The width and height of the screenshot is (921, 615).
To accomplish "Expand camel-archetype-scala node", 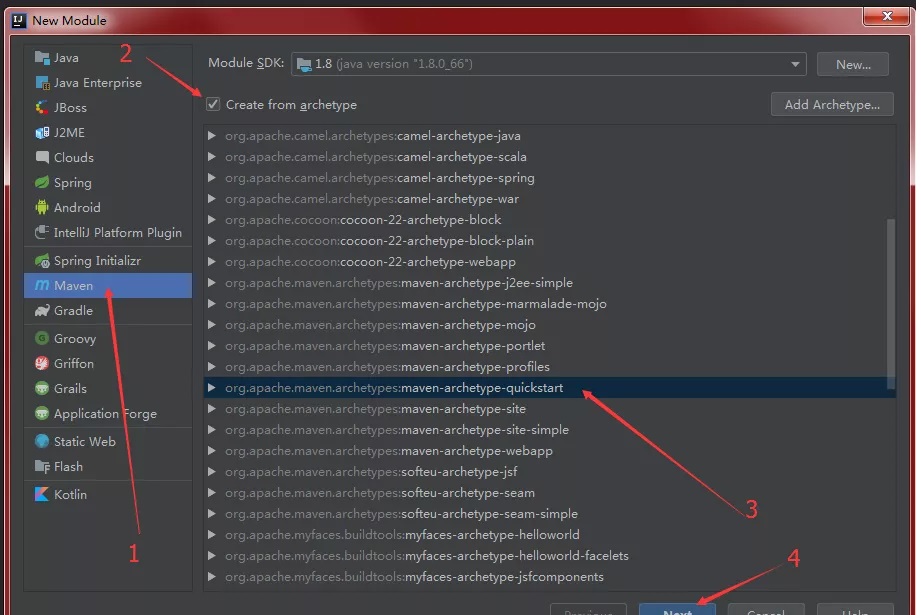I will click(x=211, y=157).
